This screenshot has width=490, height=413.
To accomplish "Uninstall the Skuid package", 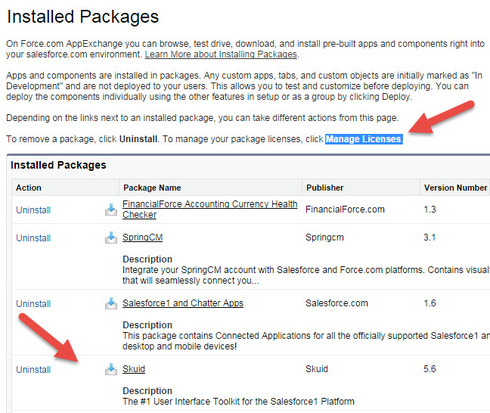I will [x=33, y=369].
